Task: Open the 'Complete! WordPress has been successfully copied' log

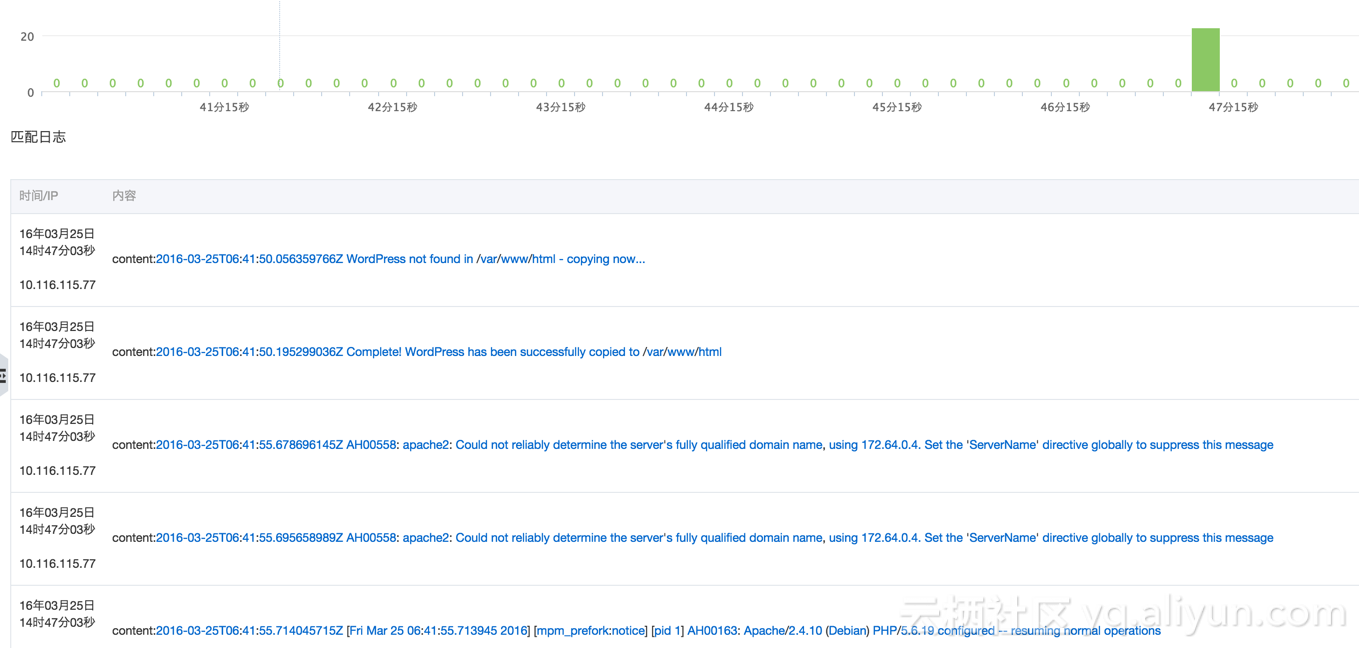Action: pyautogui.click(x=438, y=352)
